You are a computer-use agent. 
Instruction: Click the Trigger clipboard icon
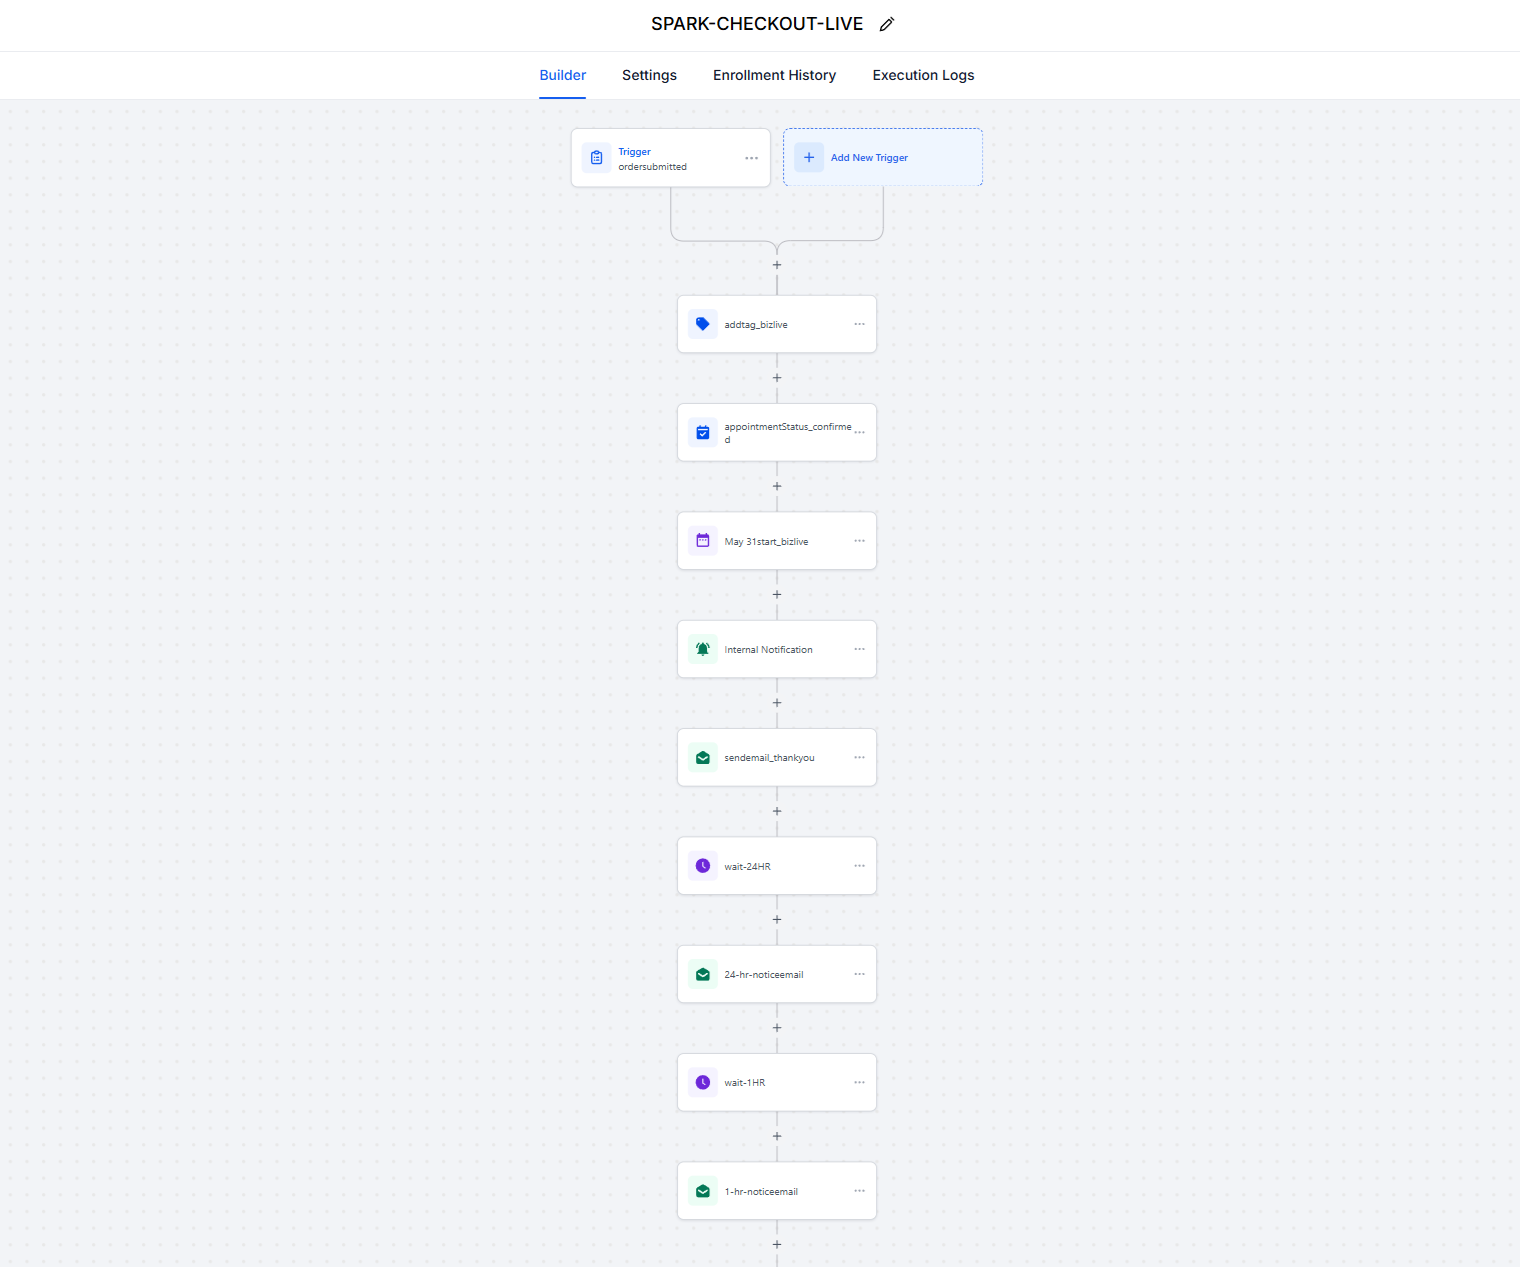pyautogui.click(x=597, y=158)
